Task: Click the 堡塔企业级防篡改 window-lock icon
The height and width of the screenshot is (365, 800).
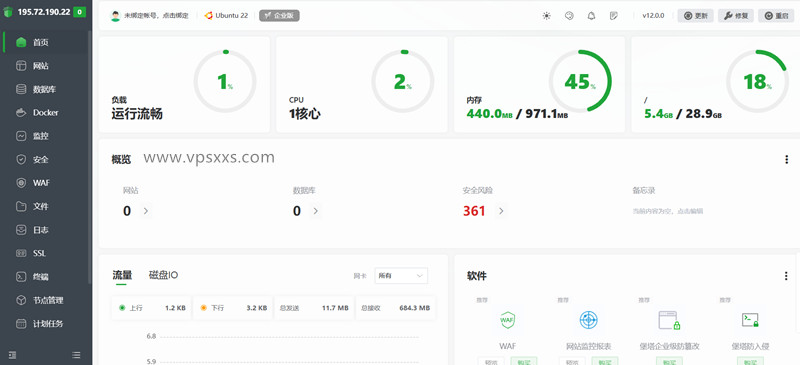Action: (669, 320)
